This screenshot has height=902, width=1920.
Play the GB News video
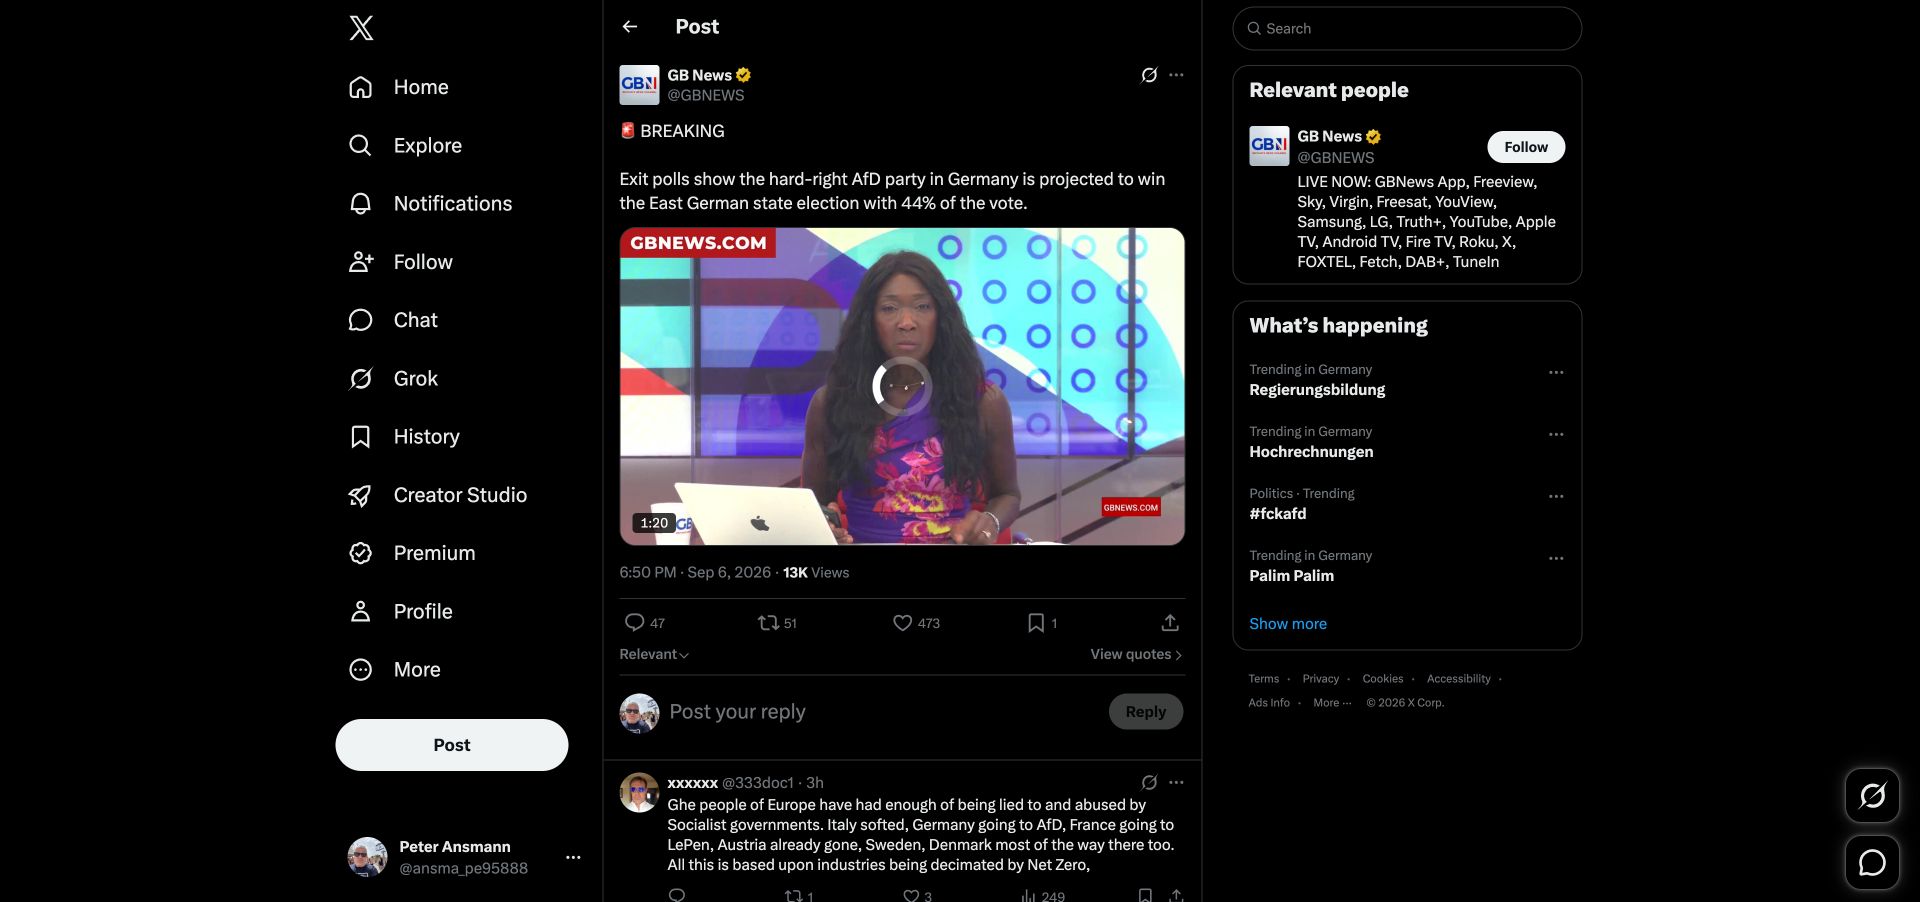[902, 387]
